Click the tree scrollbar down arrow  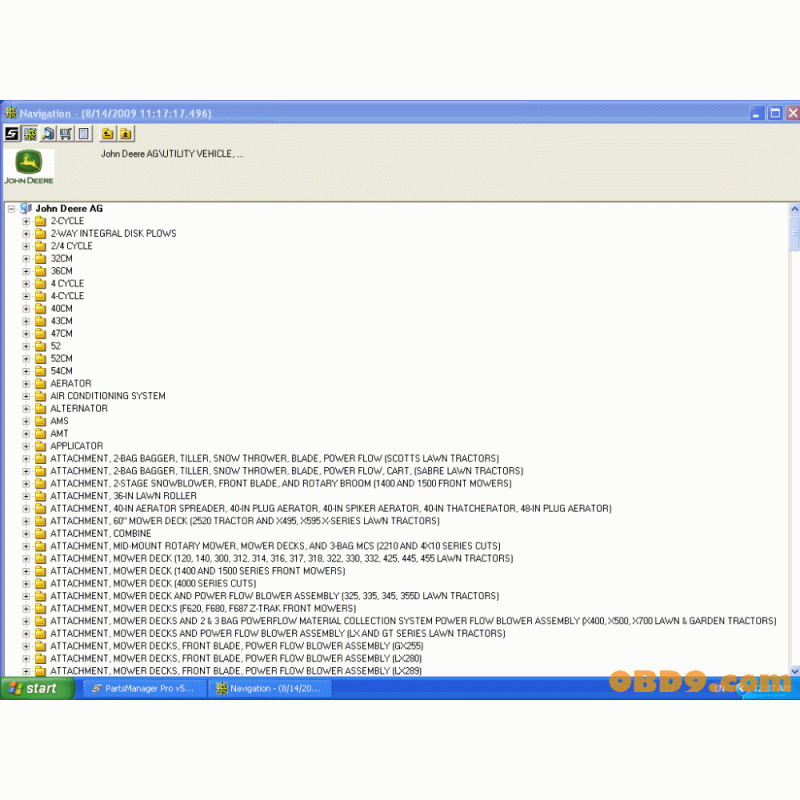point(794,671)
